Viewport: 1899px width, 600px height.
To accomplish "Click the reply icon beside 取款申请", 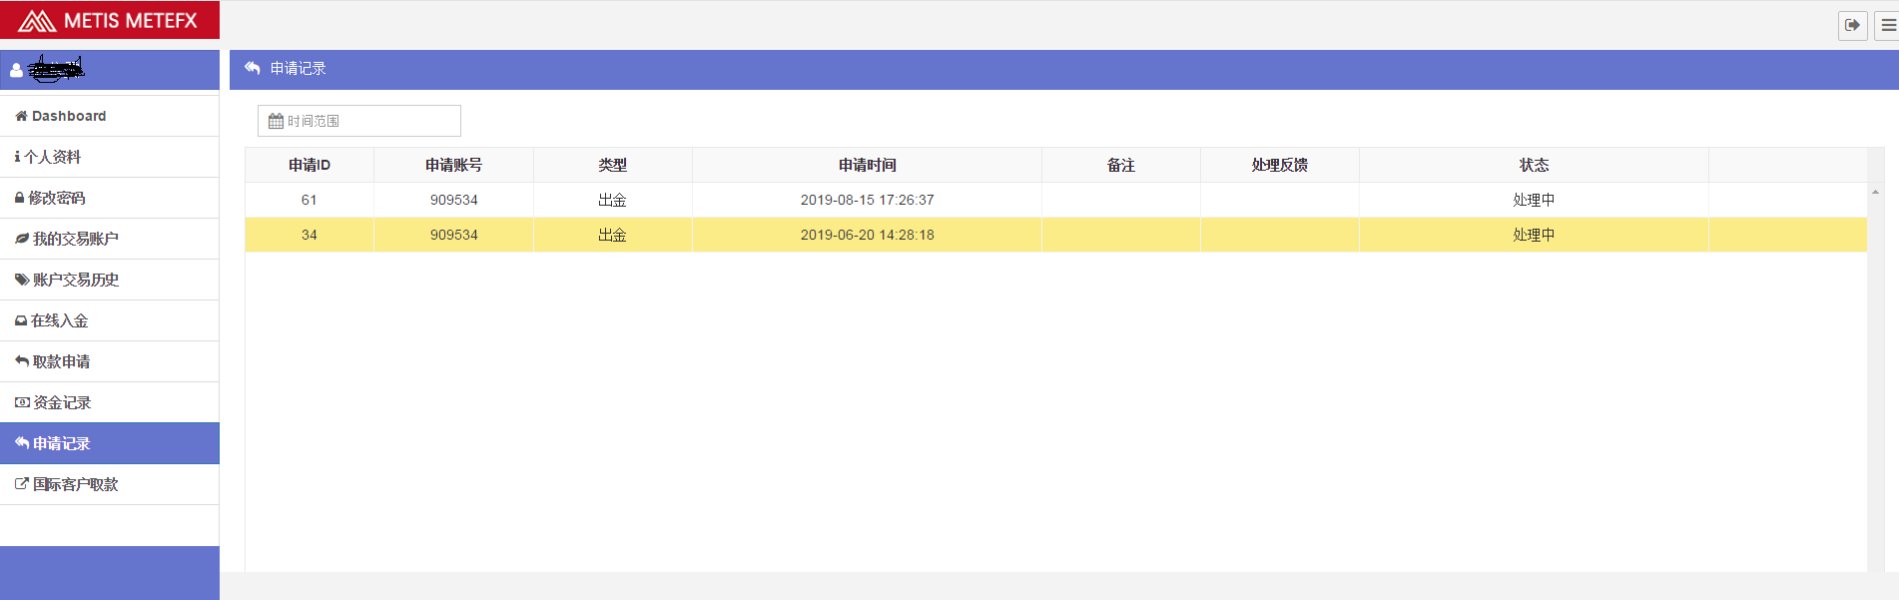I will 22,361.
